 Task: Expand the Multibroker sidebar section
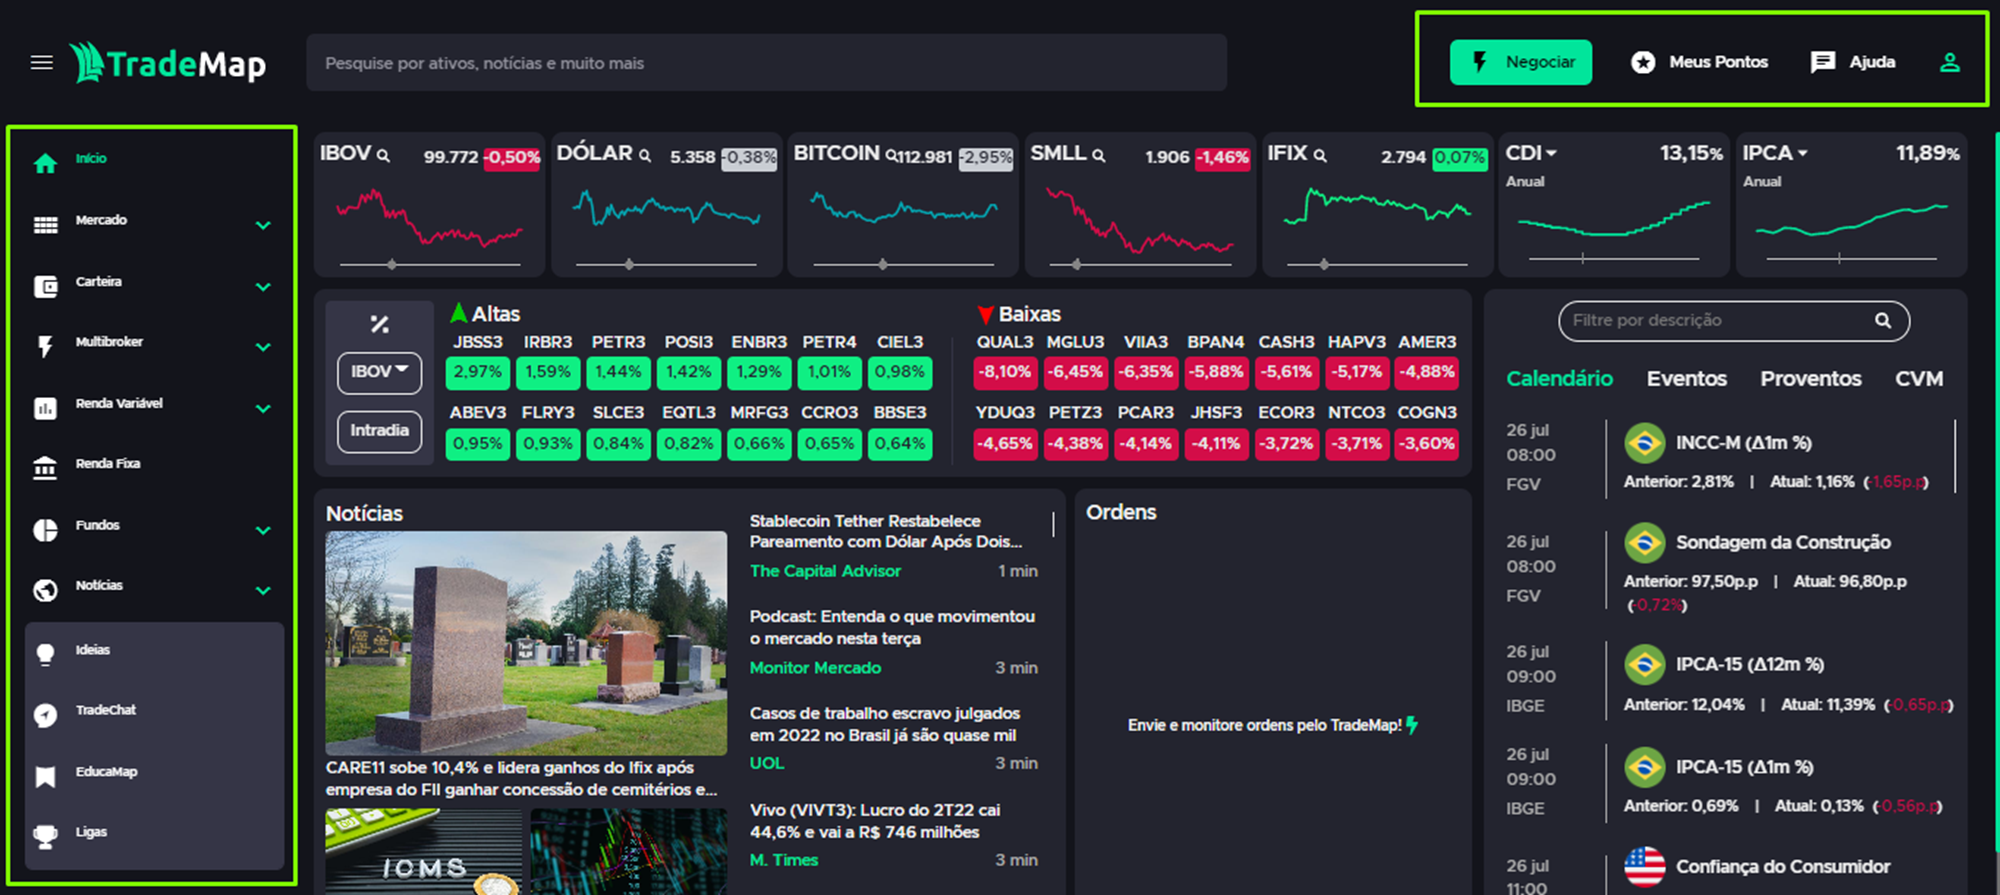pos(263,347)
